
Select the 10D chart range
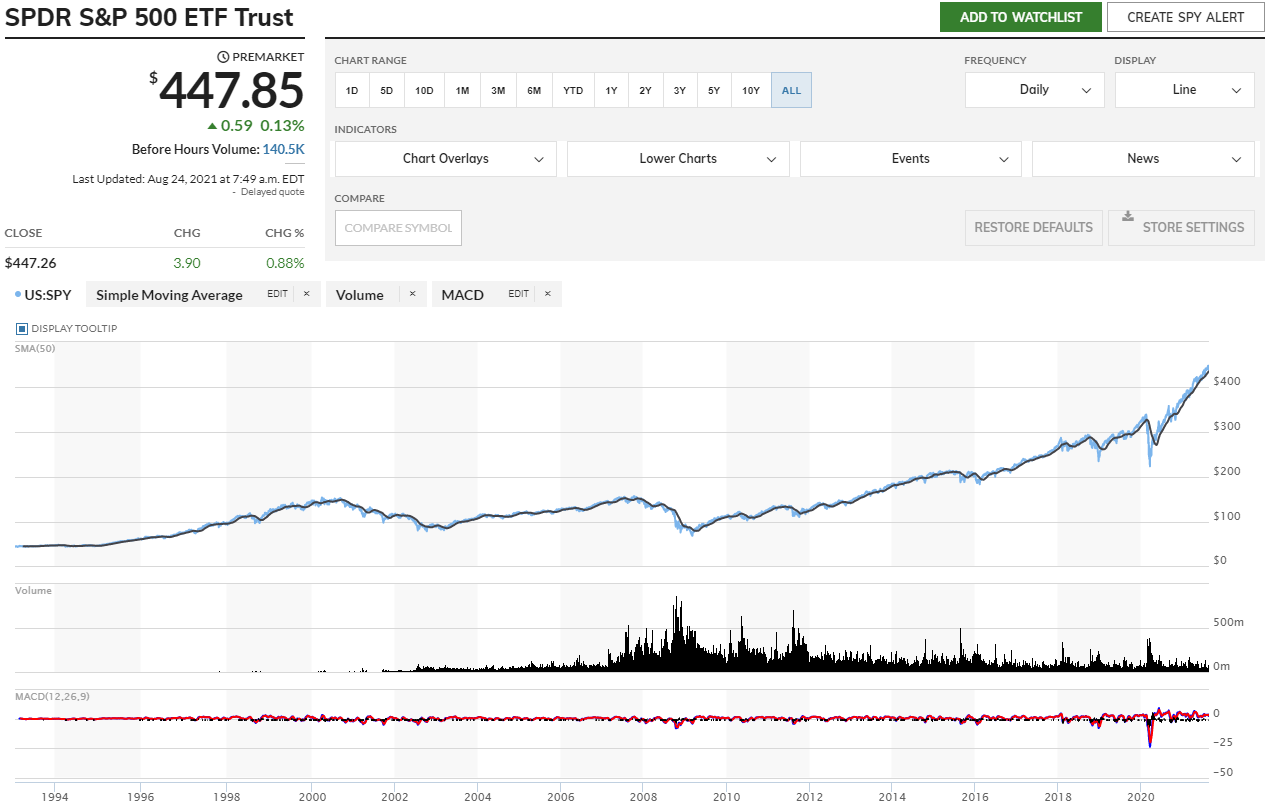[x=424, y=90]
